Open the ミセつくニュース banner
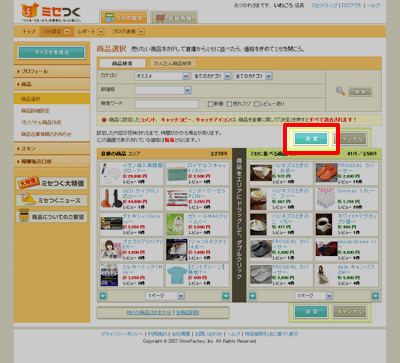This screenshot has width=400, height=363. click(52, 200)
